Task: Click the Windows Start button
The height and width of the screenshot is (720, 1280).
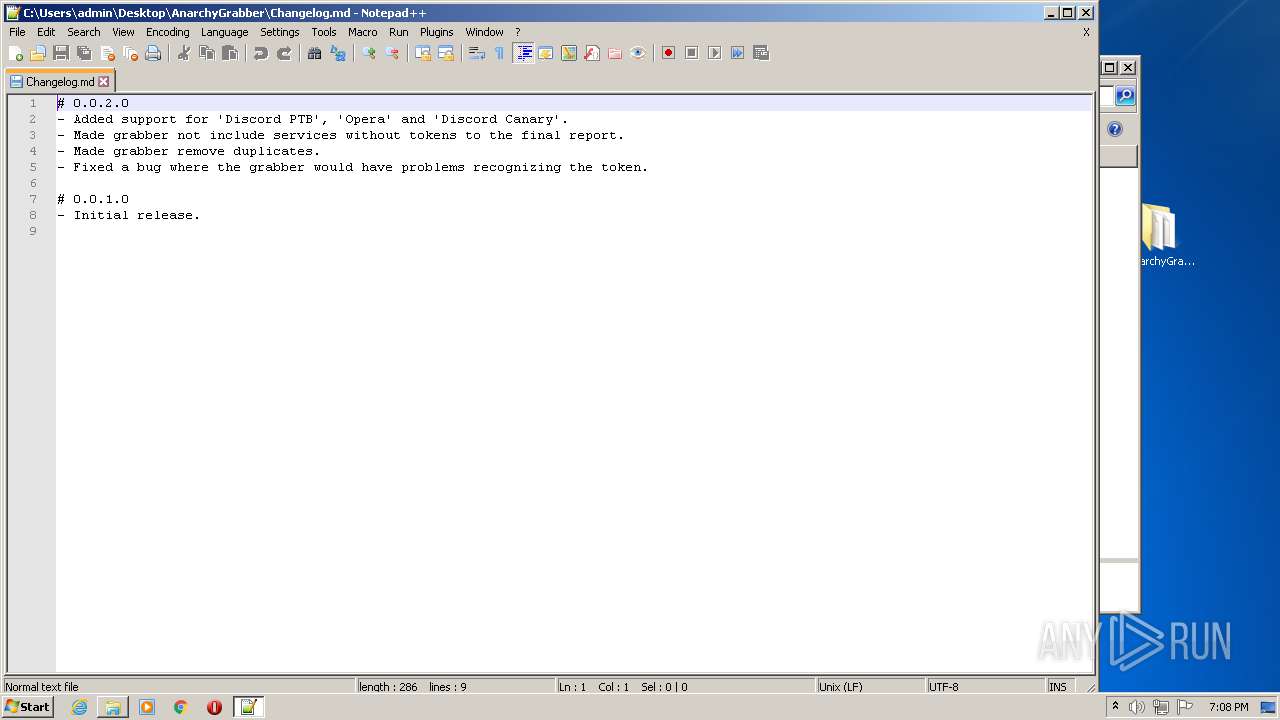Action: coord(28,707)
